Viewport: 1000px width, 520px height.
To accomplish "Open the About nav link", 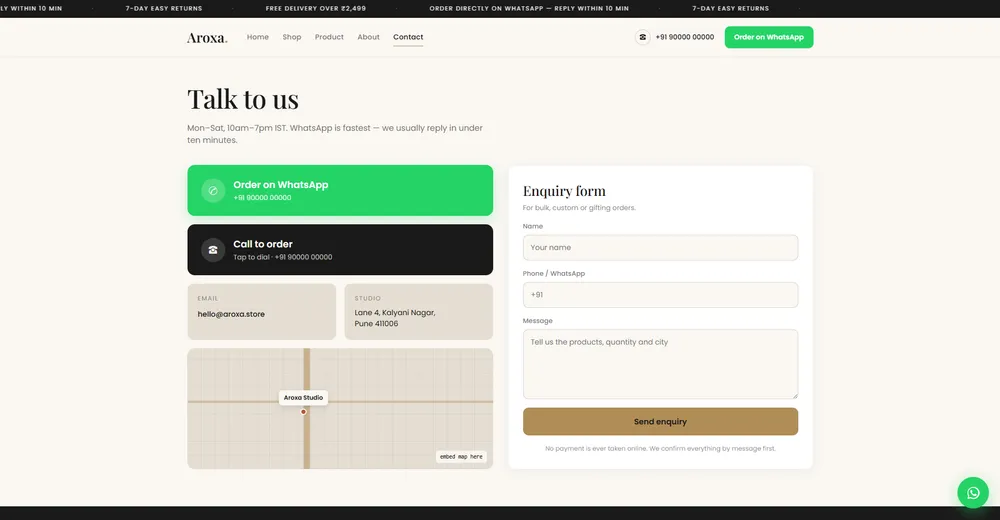I will point(368,37).
